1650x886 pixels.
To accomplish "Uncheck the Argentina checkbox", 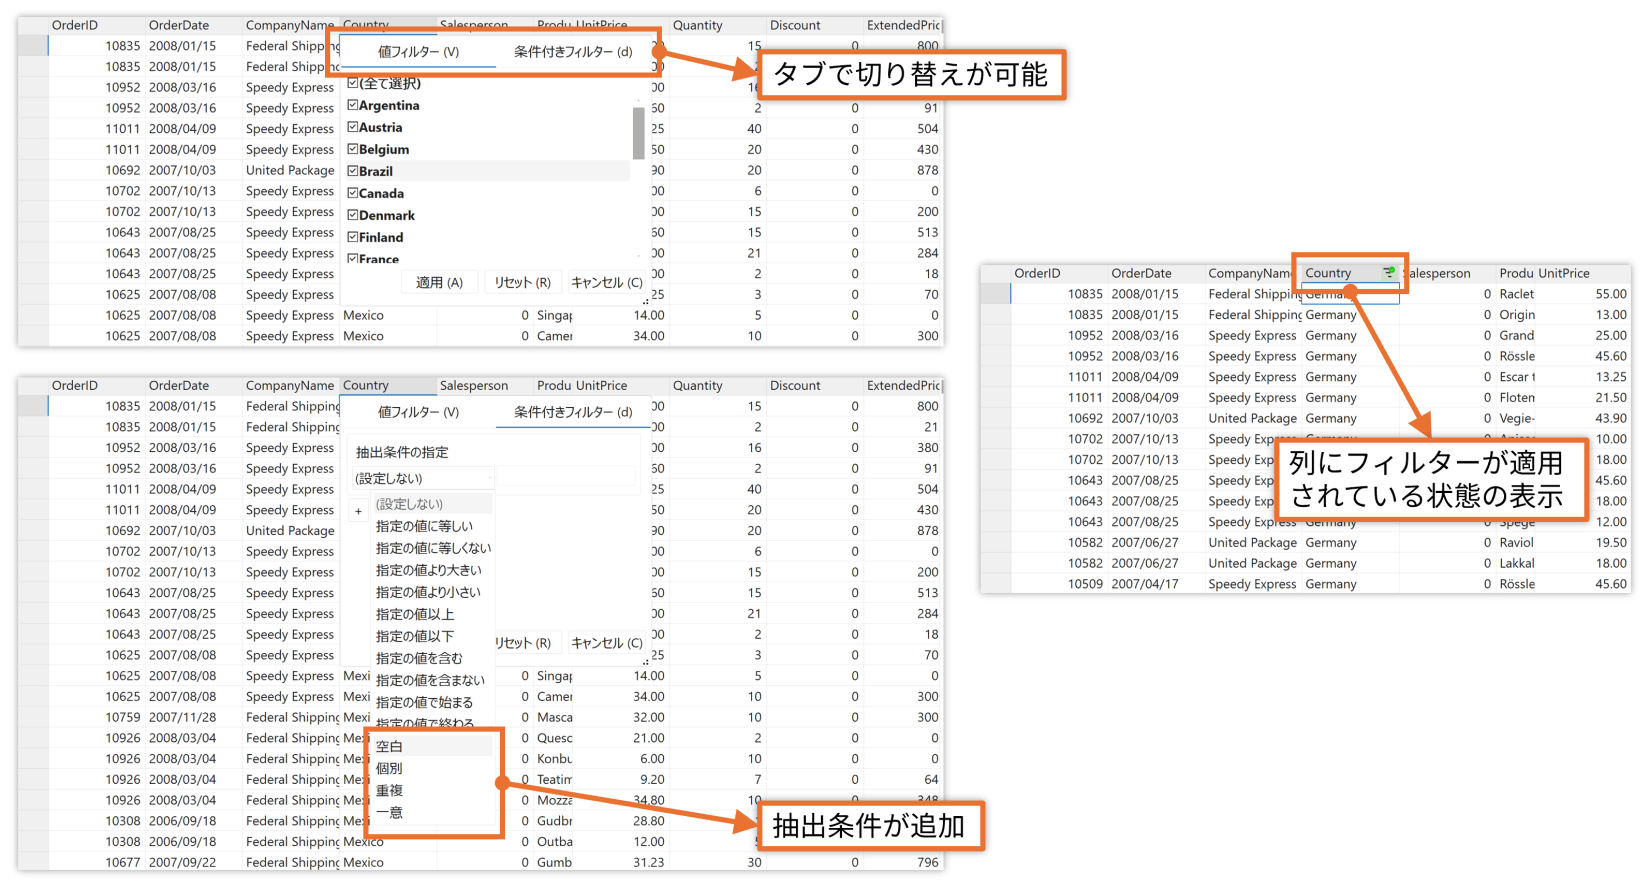I will pyautogui.click(x=353, y=105).
